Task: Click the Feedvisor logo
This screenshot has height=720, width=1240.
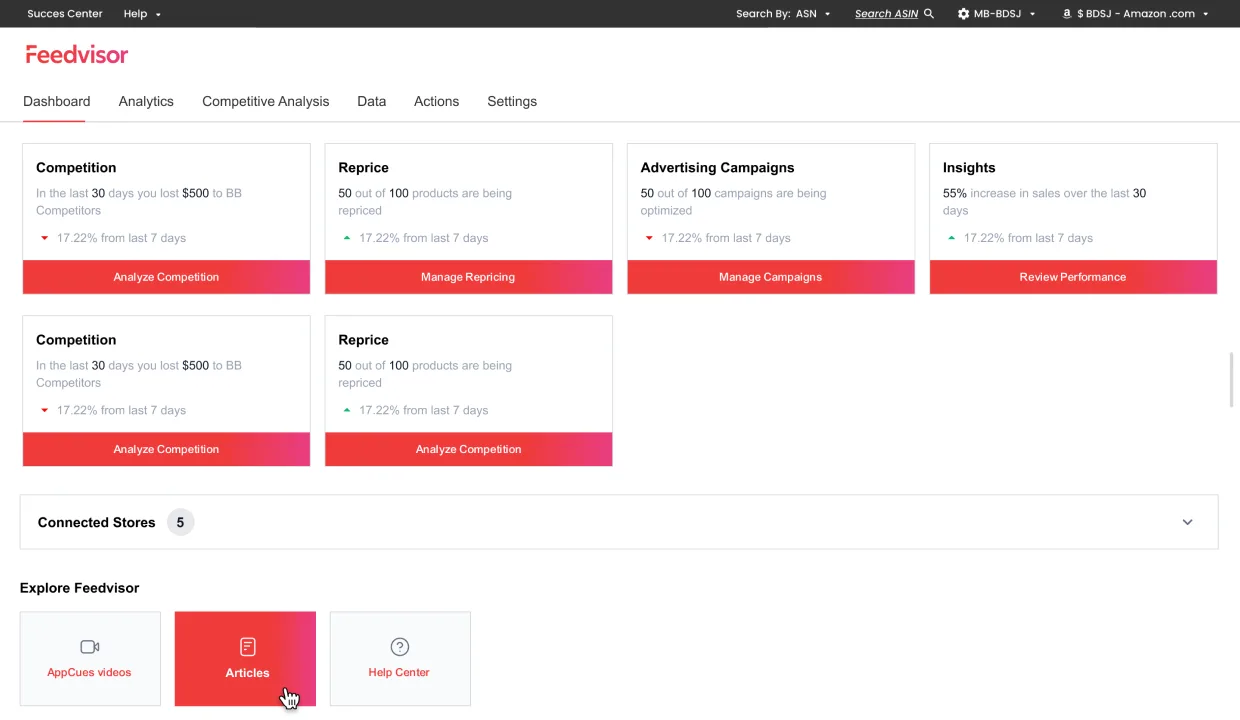Action: click(x=77, y=55)
